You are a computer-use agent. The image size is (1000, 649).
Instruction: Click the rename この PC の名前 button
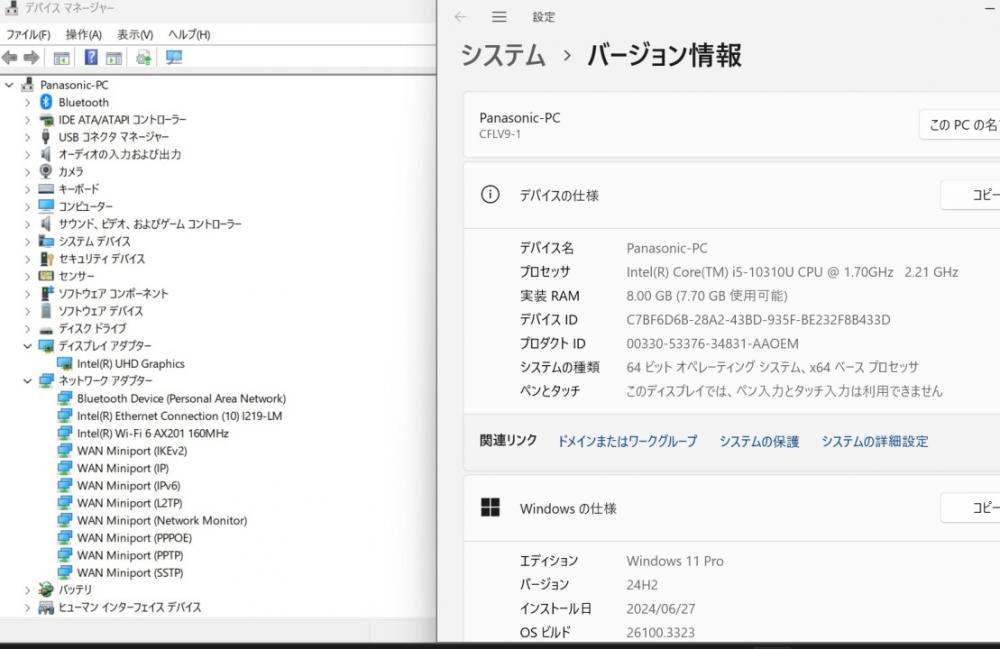[959, 125]
